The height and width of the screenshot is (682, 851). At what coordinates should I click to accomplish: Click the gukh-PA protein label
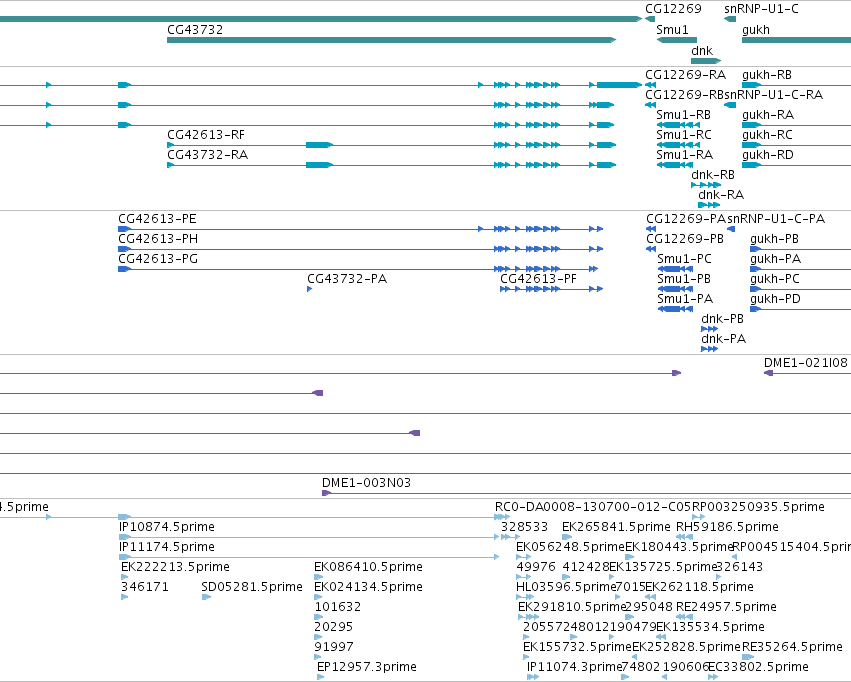click(775, 259)
